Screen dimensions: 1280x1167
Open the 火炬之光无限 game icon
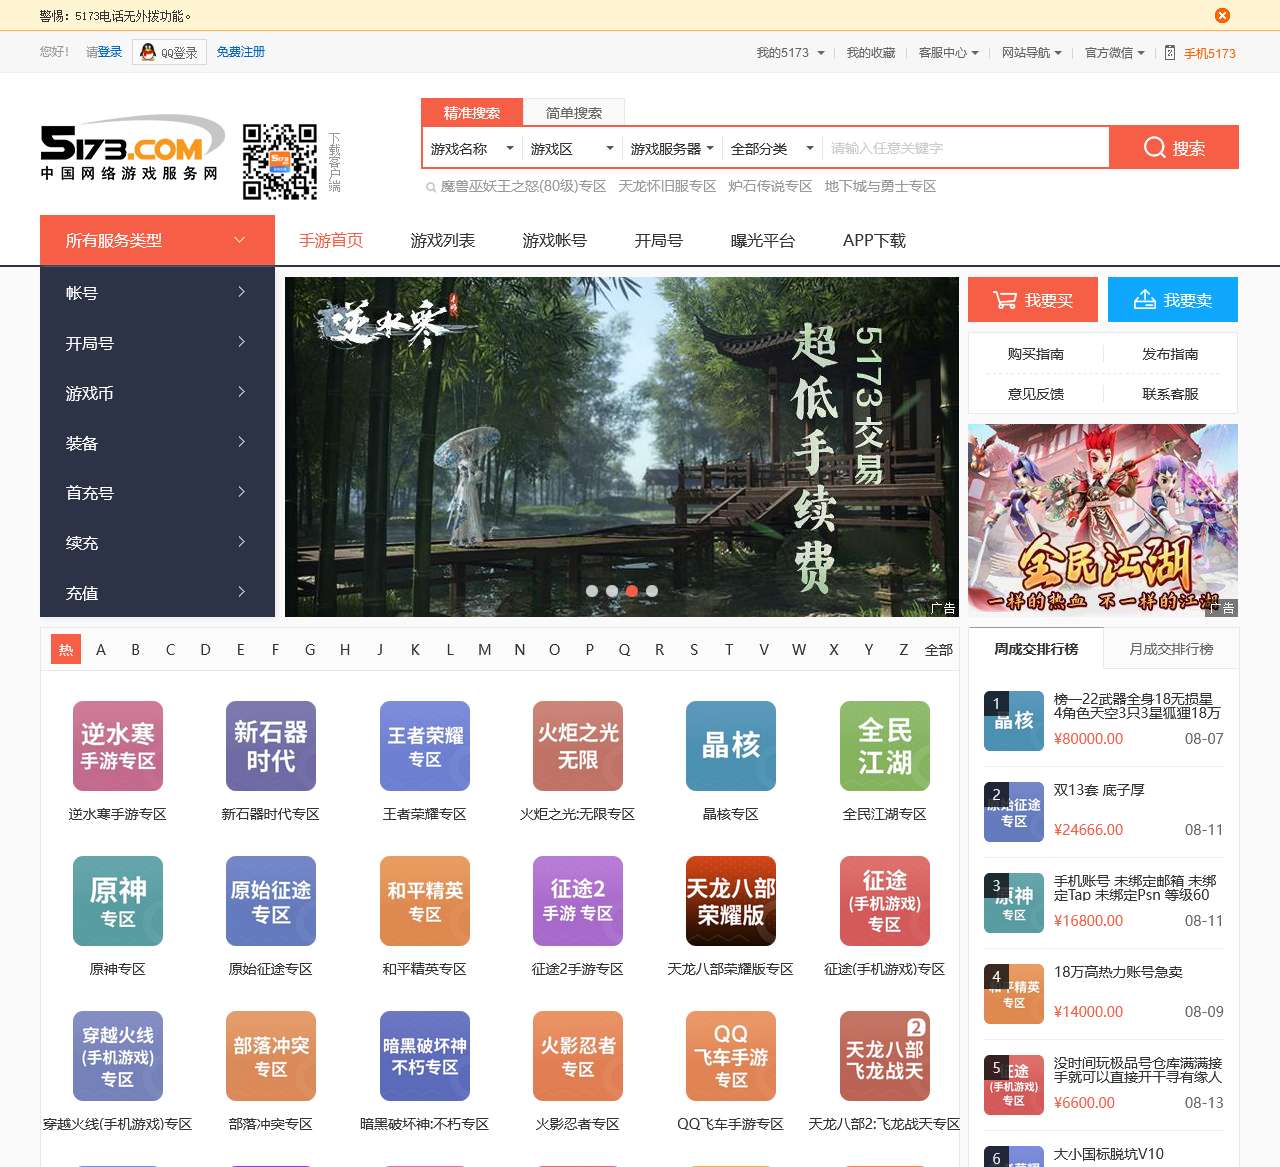click(578, 746)
